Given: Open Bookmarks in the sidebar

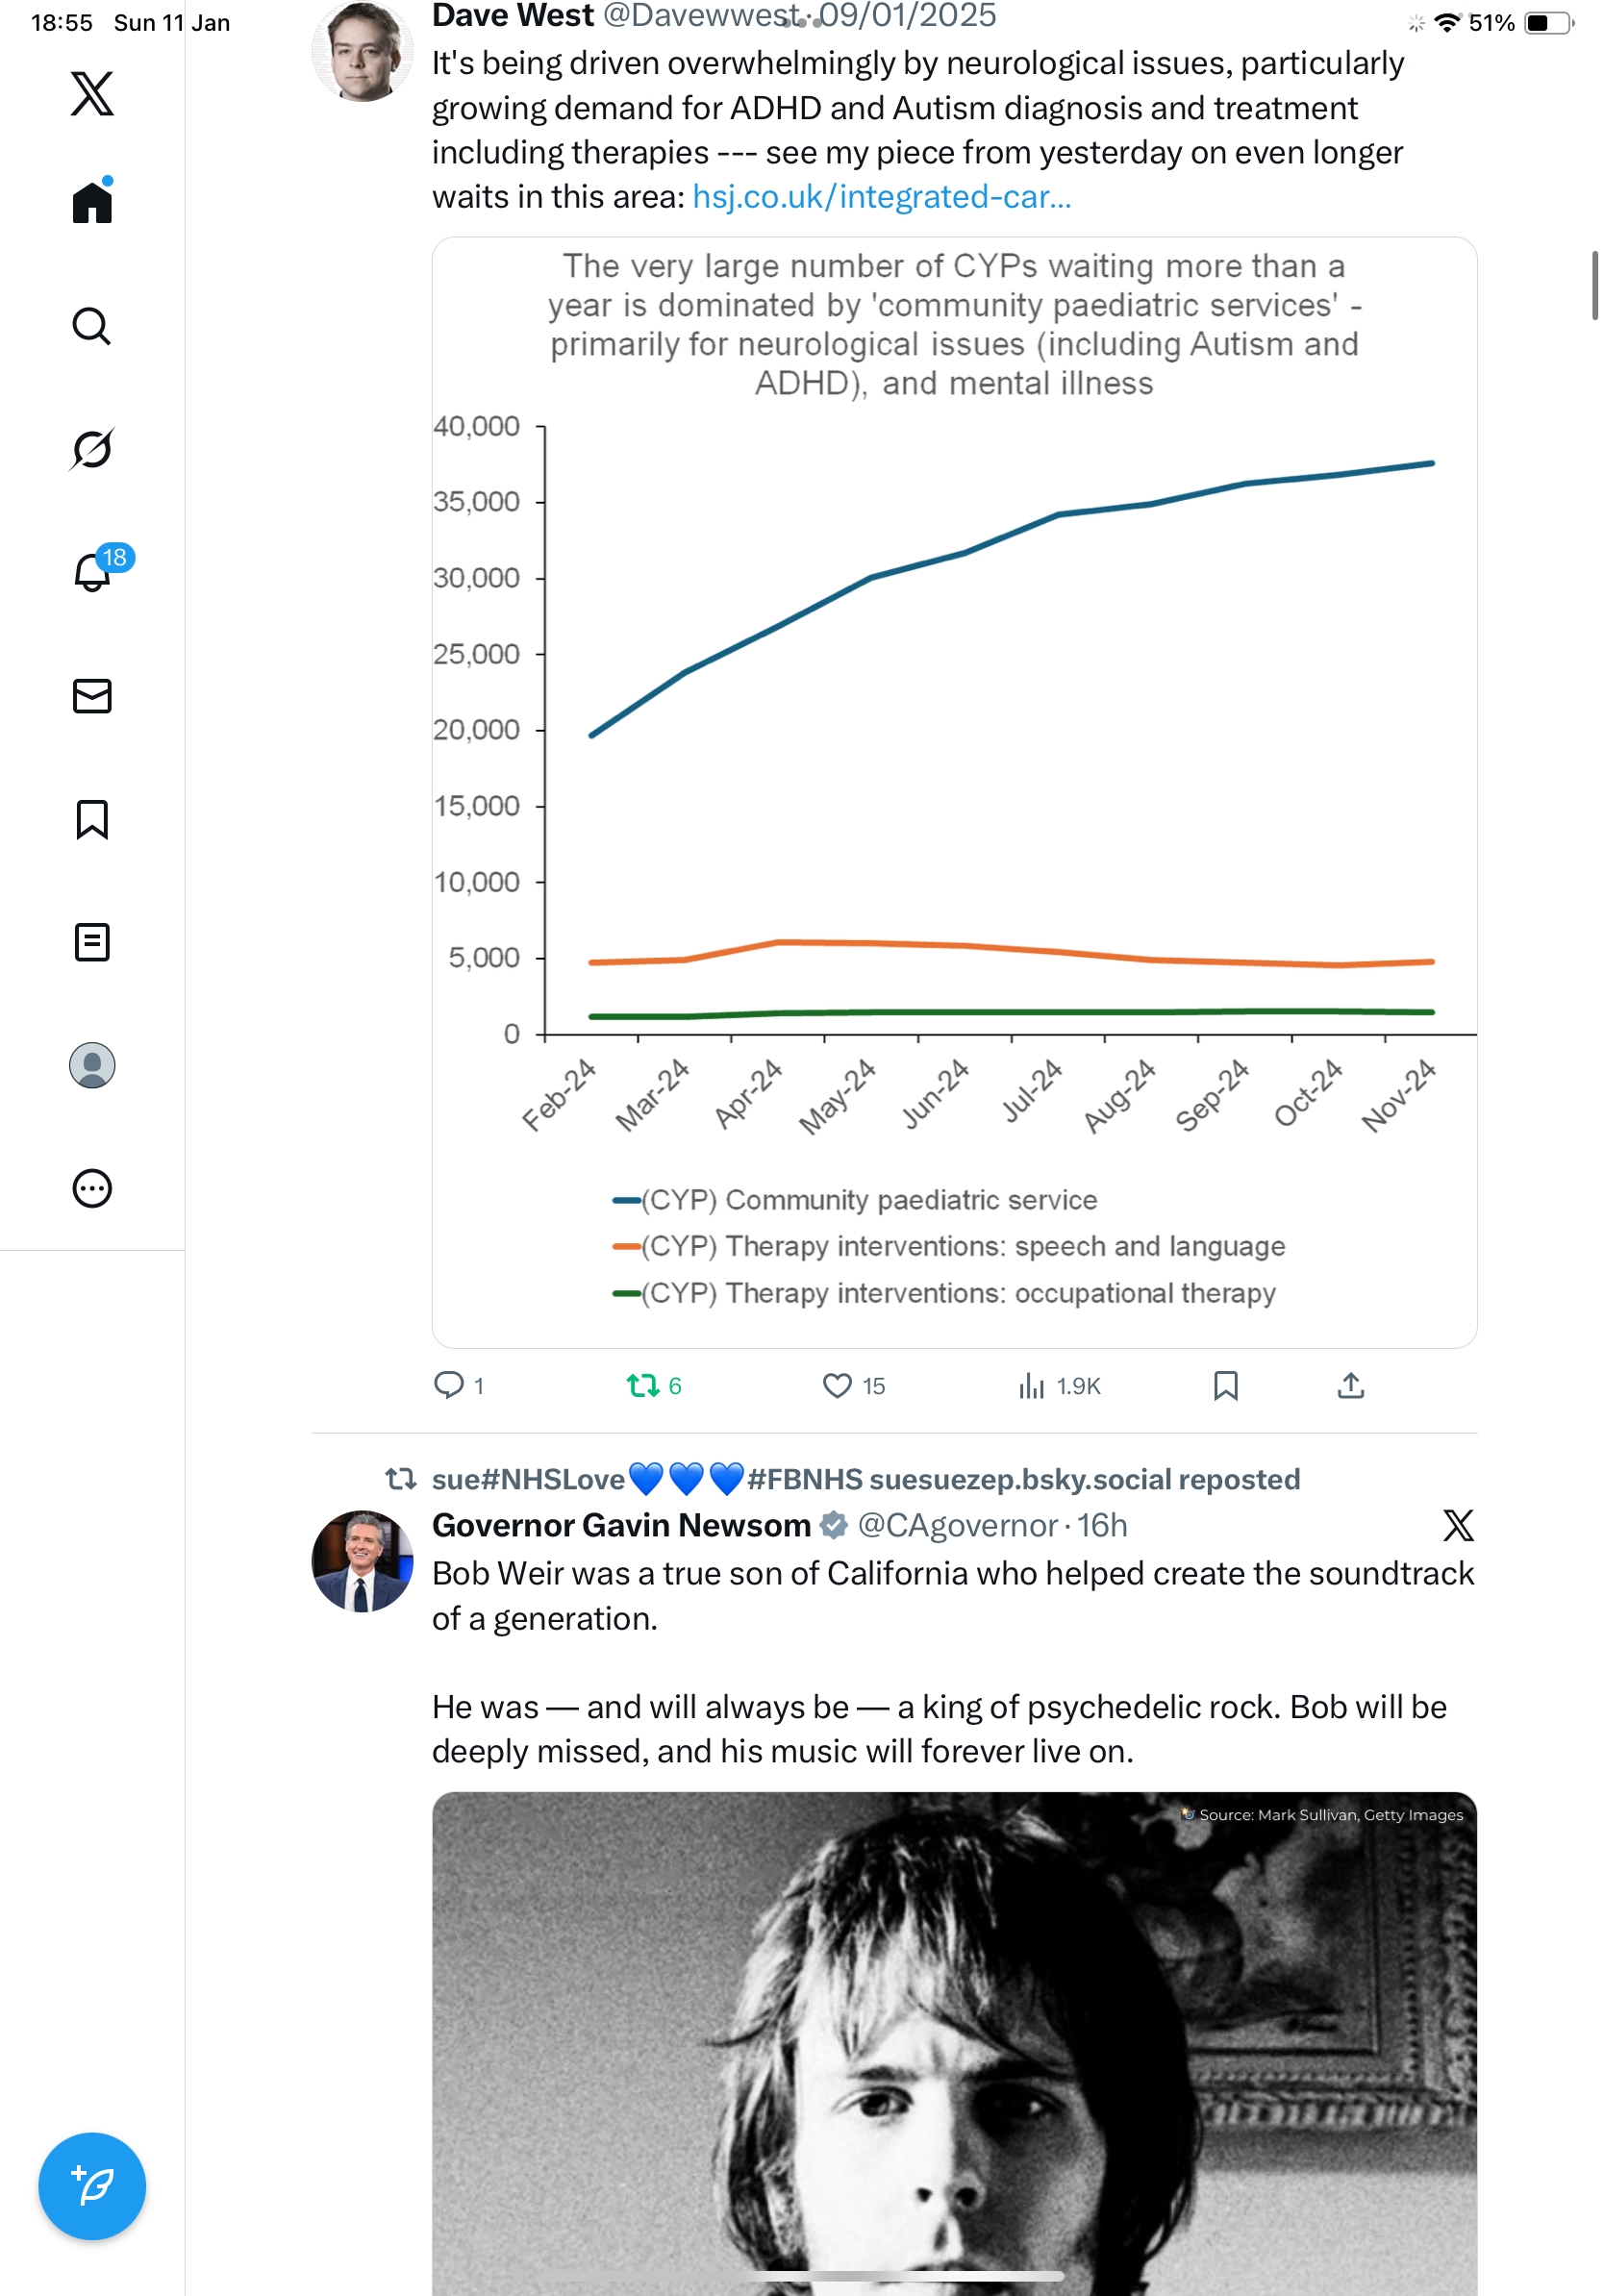Looking at the screenshot, I should pos(92,819).
